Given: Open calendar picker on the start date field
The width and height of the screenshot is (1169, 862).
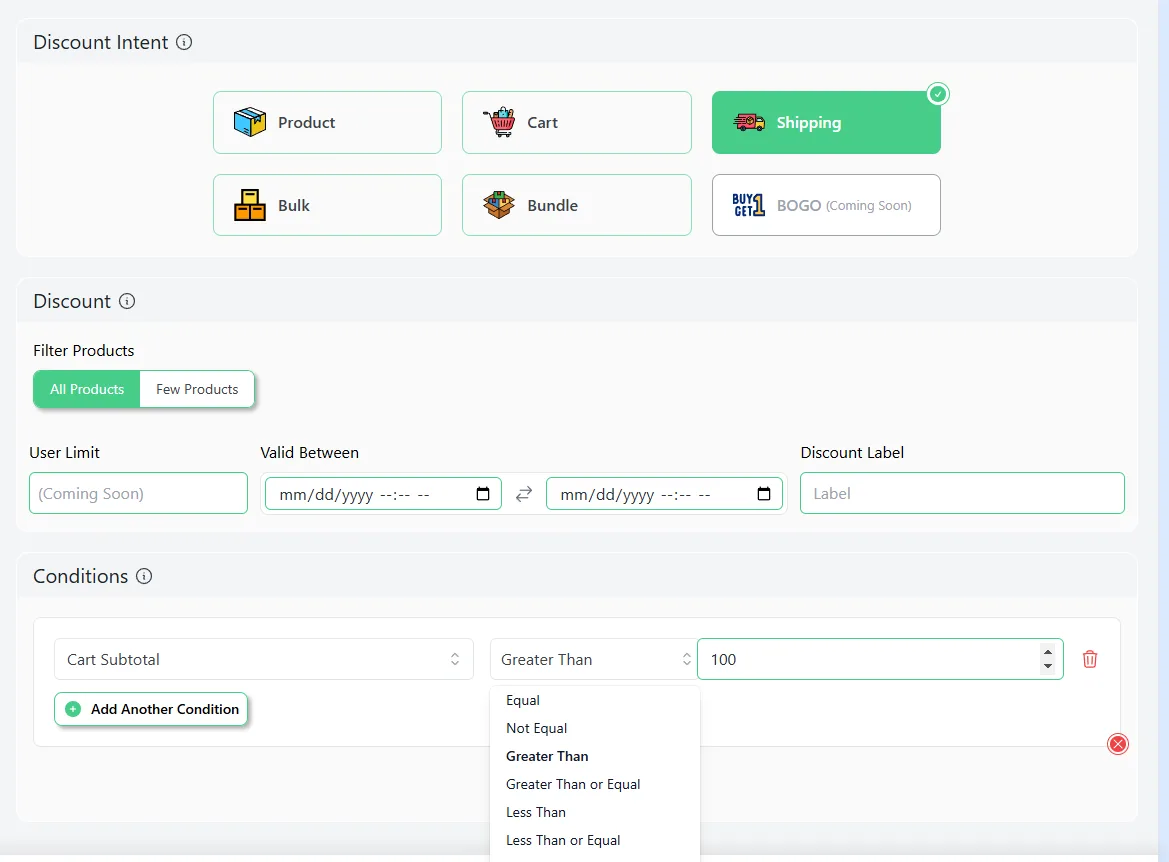Looking at the screenshot, I should click(x=483, y=494).
